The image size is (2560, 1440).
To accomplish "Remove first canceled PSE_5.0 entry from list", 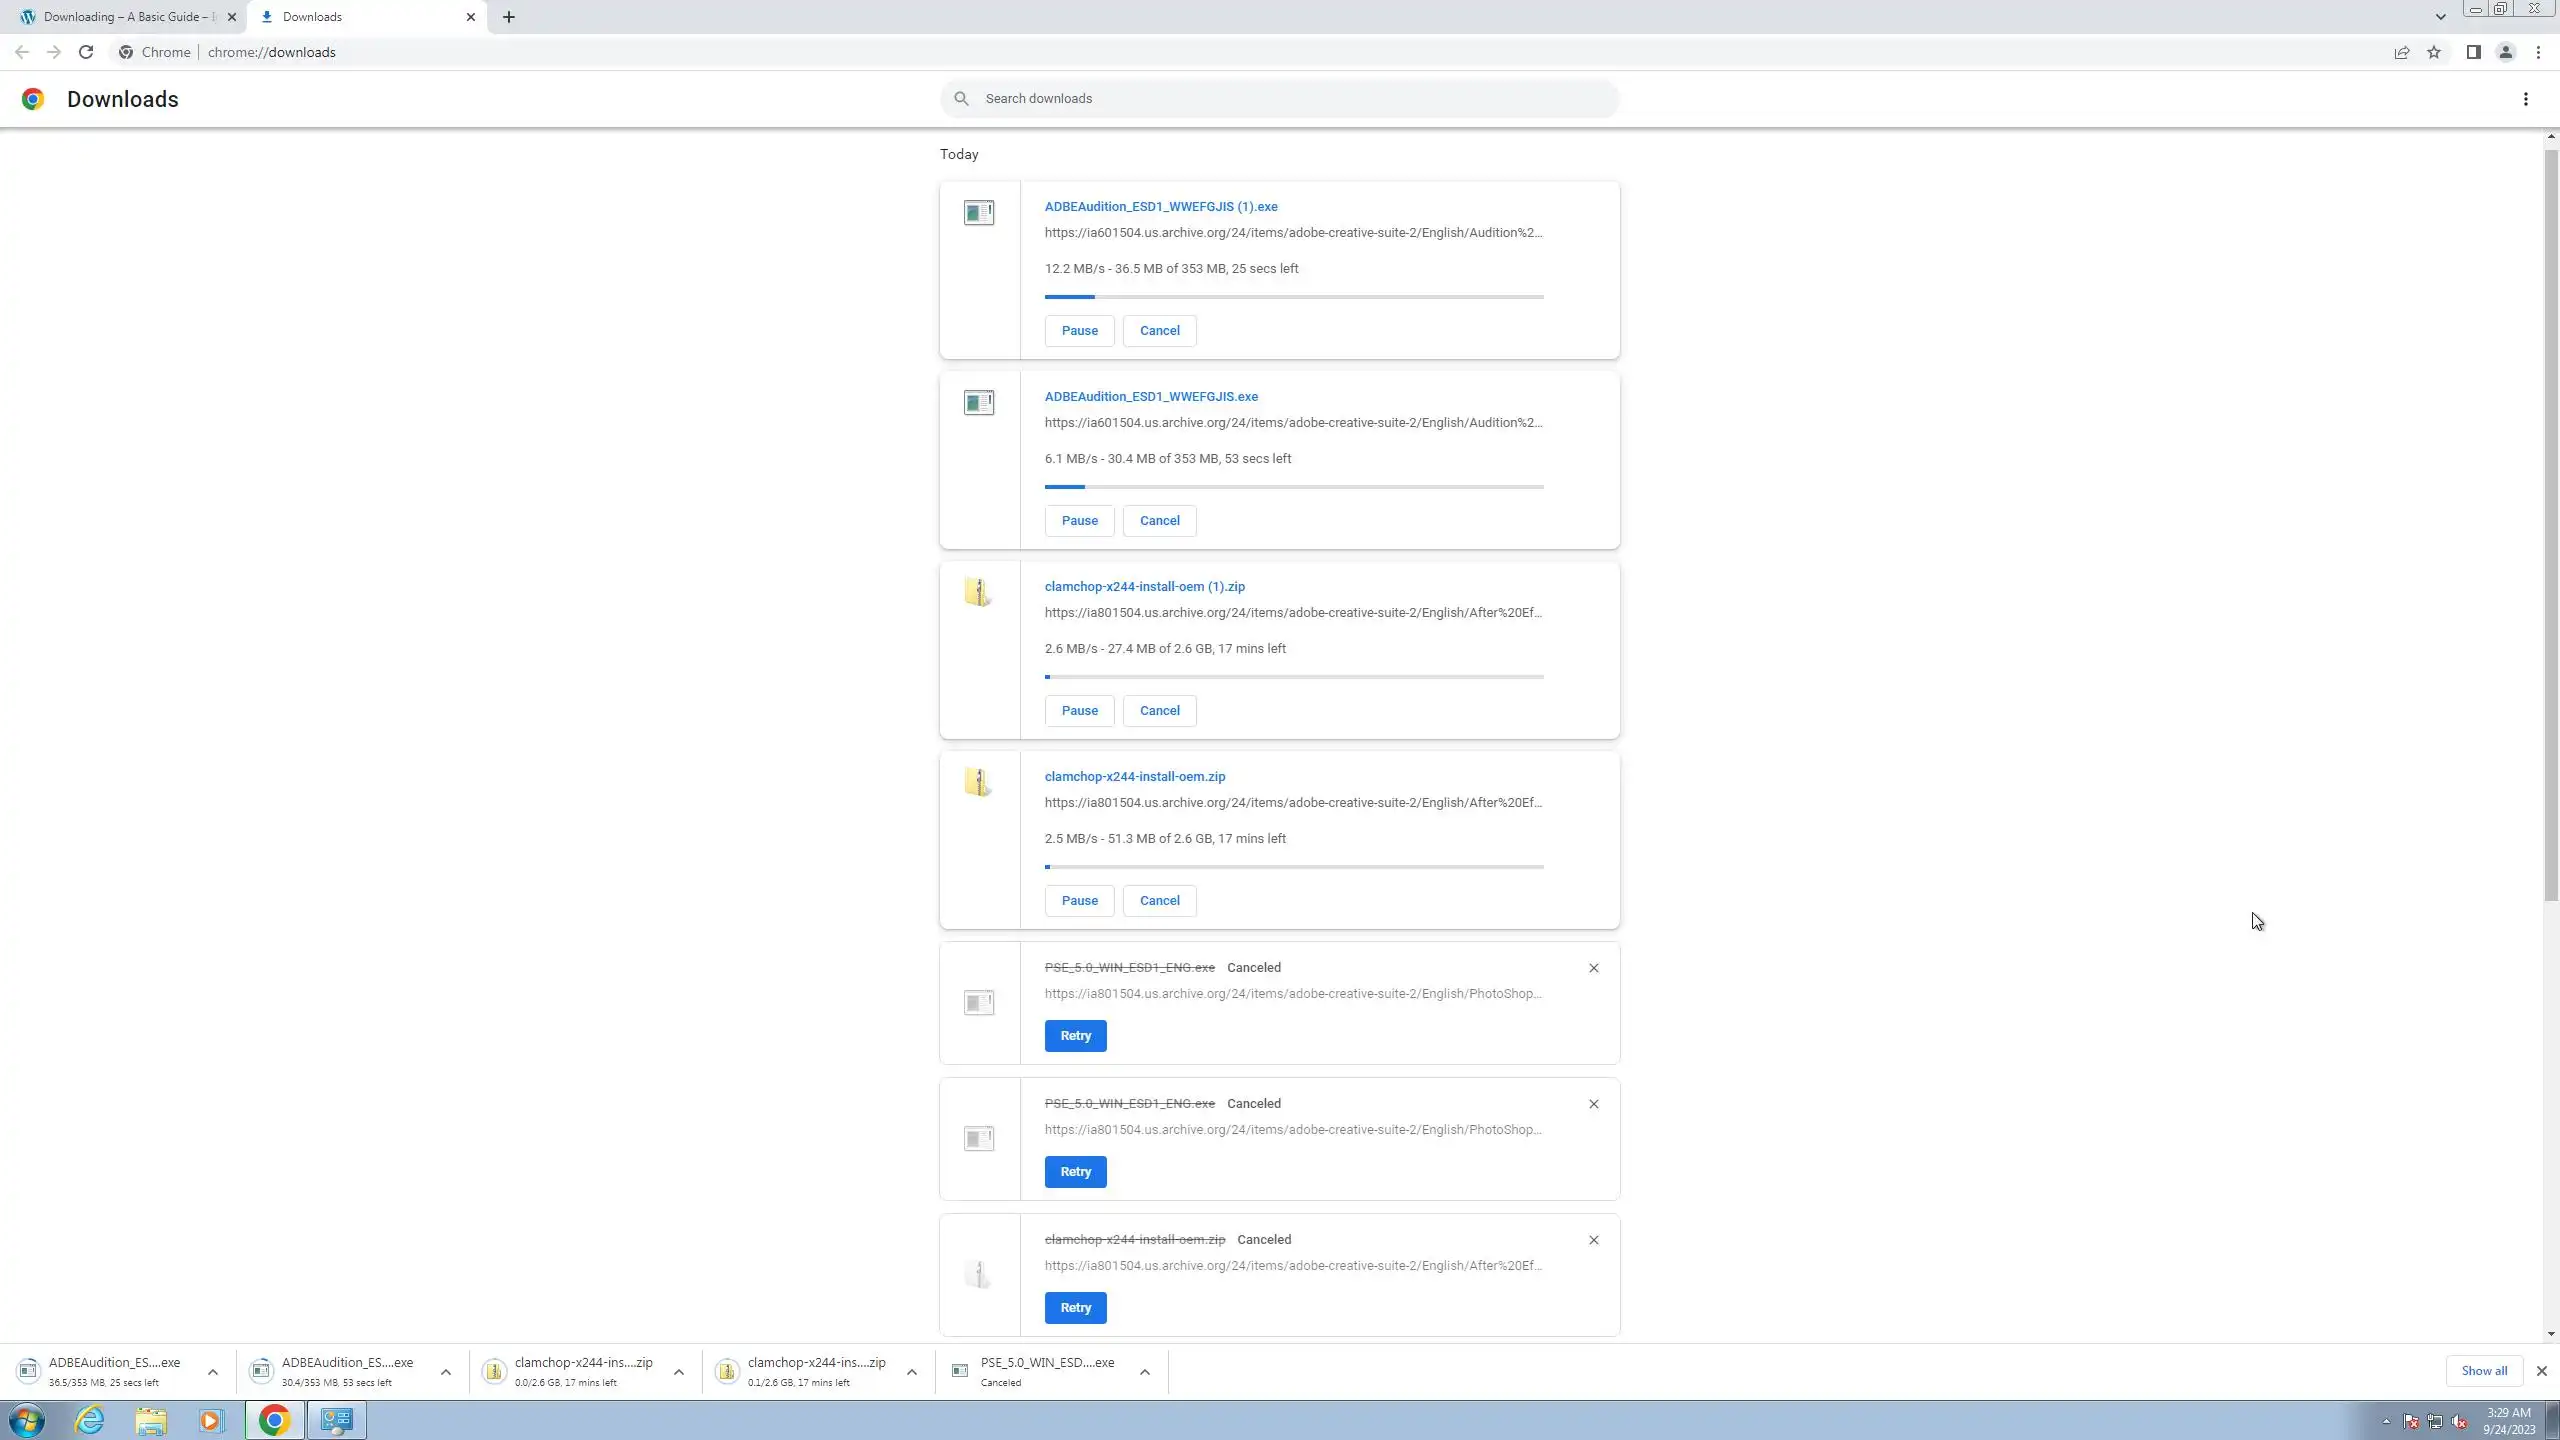I will [x=1594, y=968].
